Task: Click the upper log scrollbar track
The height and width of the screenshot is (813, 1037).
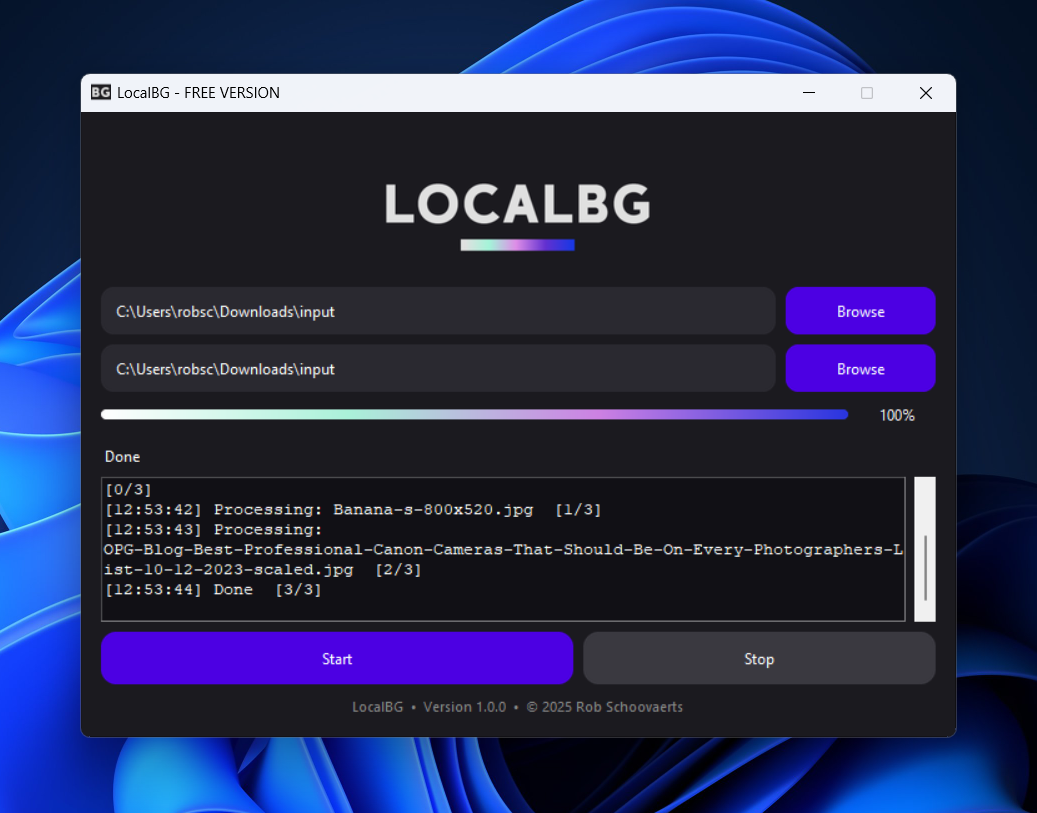Action: [925, 505]
